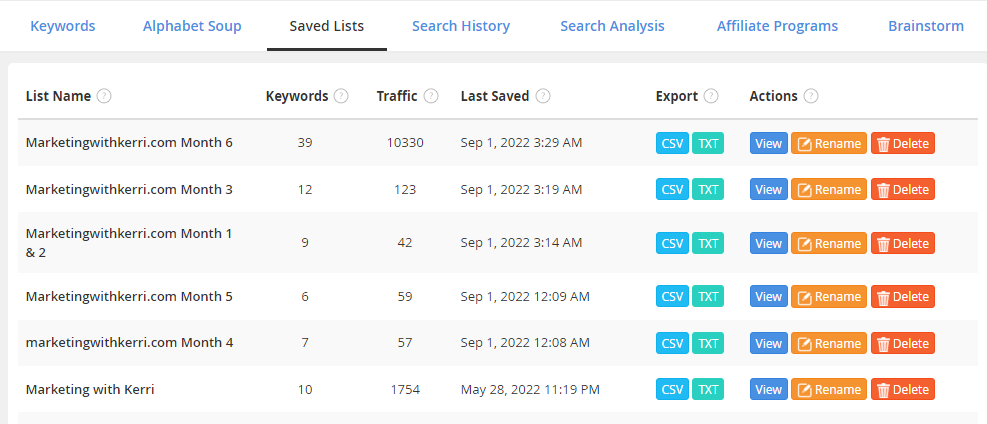Rename the Marketingwithkerri.com Month 5 list
Image resolution: width=987 pixels, height=424 pixels.
(x=829, y=296)
